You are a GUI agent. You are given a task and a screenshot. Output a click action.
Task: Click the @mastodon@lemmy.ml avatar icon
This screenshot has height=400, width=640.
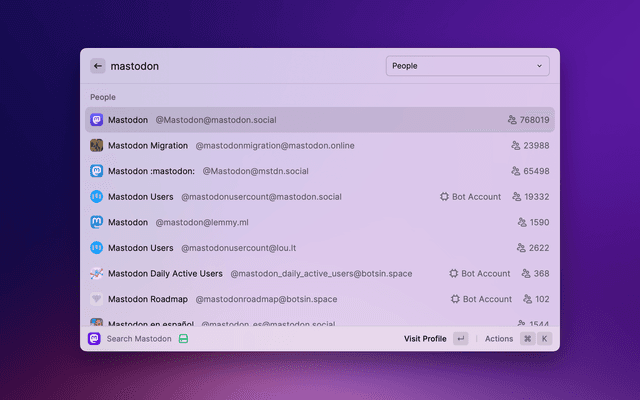pos(97,222)
